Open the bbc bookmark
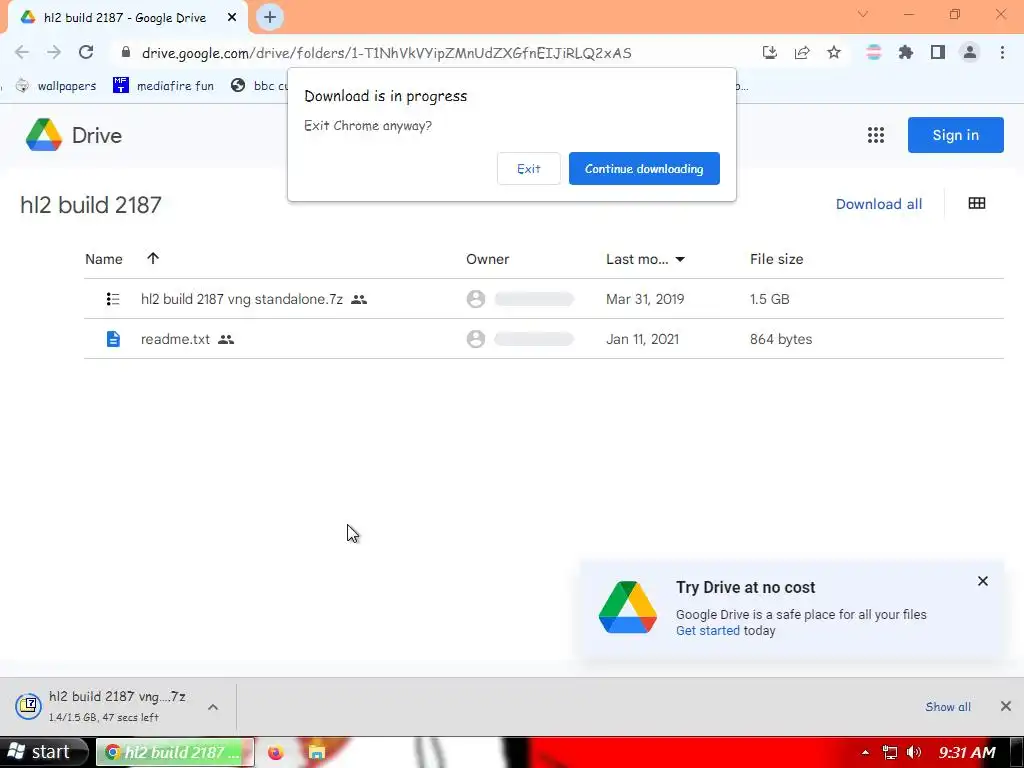1024x768 pixels. [259, 86]
